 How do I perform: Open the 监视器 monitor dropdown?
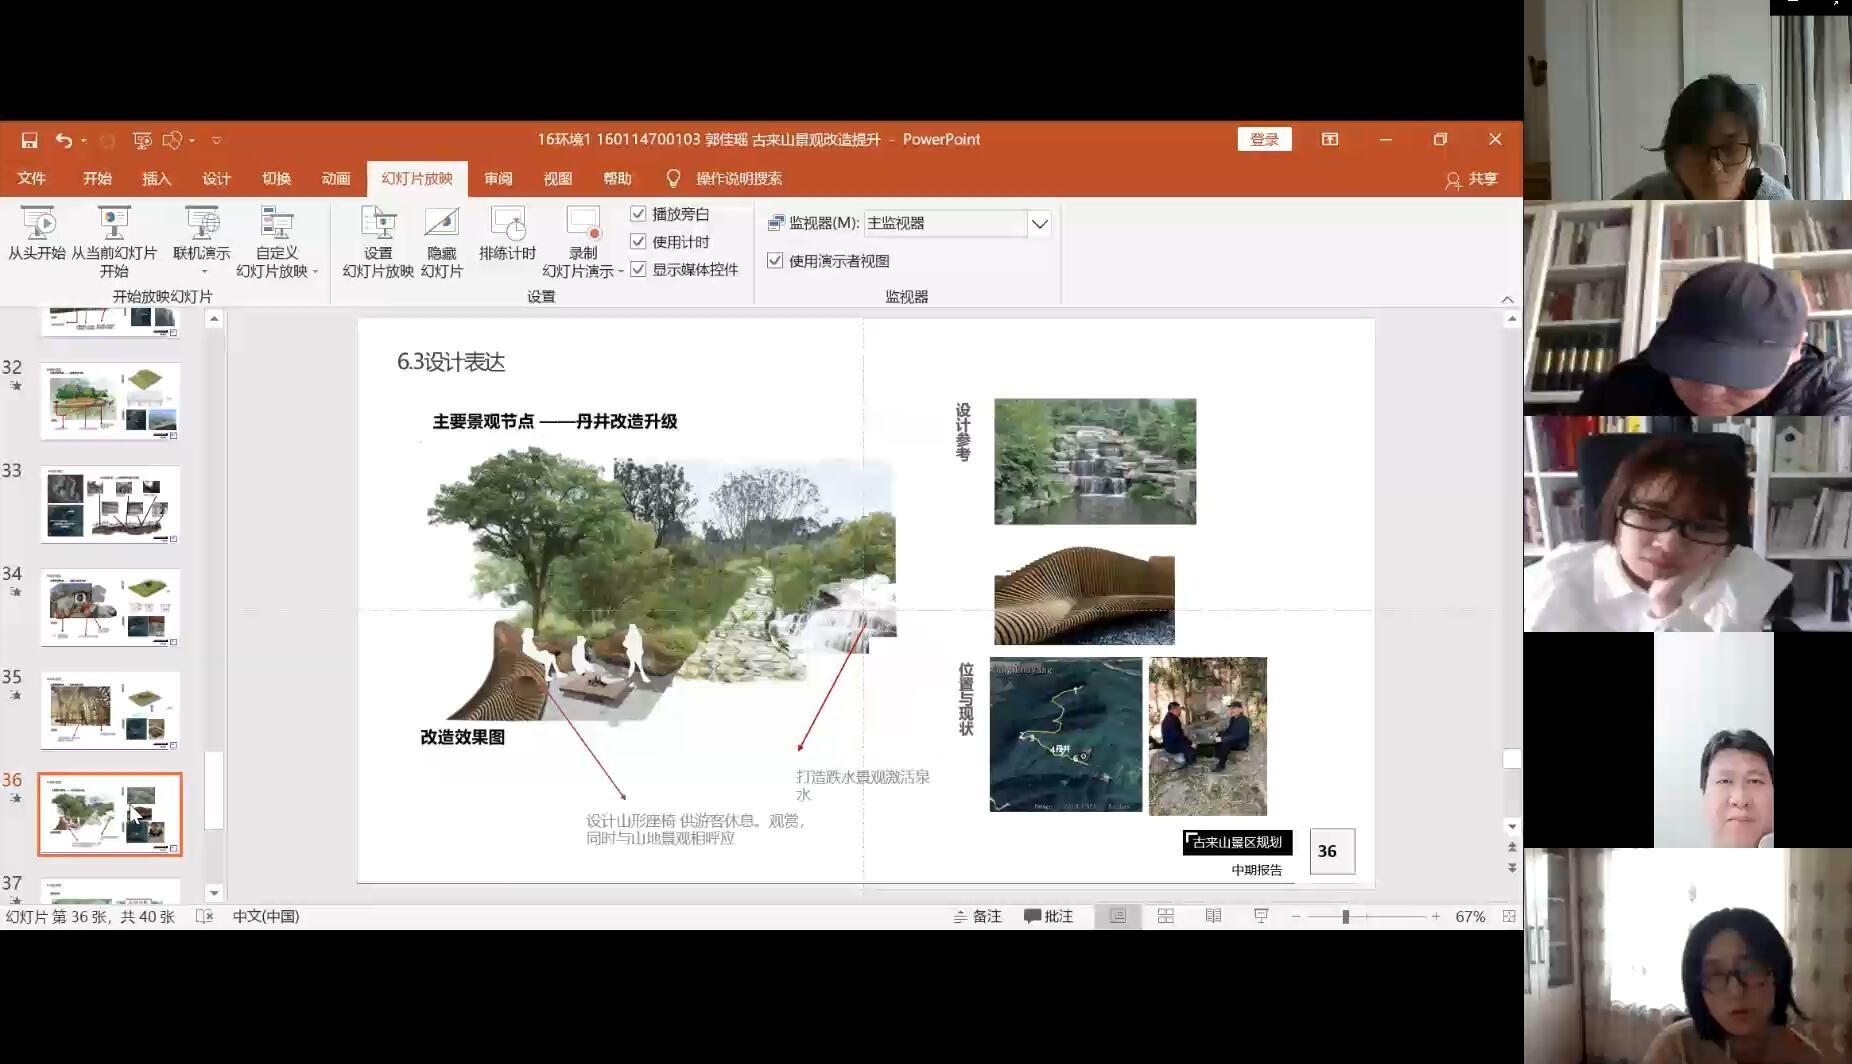click(1039, 224)
